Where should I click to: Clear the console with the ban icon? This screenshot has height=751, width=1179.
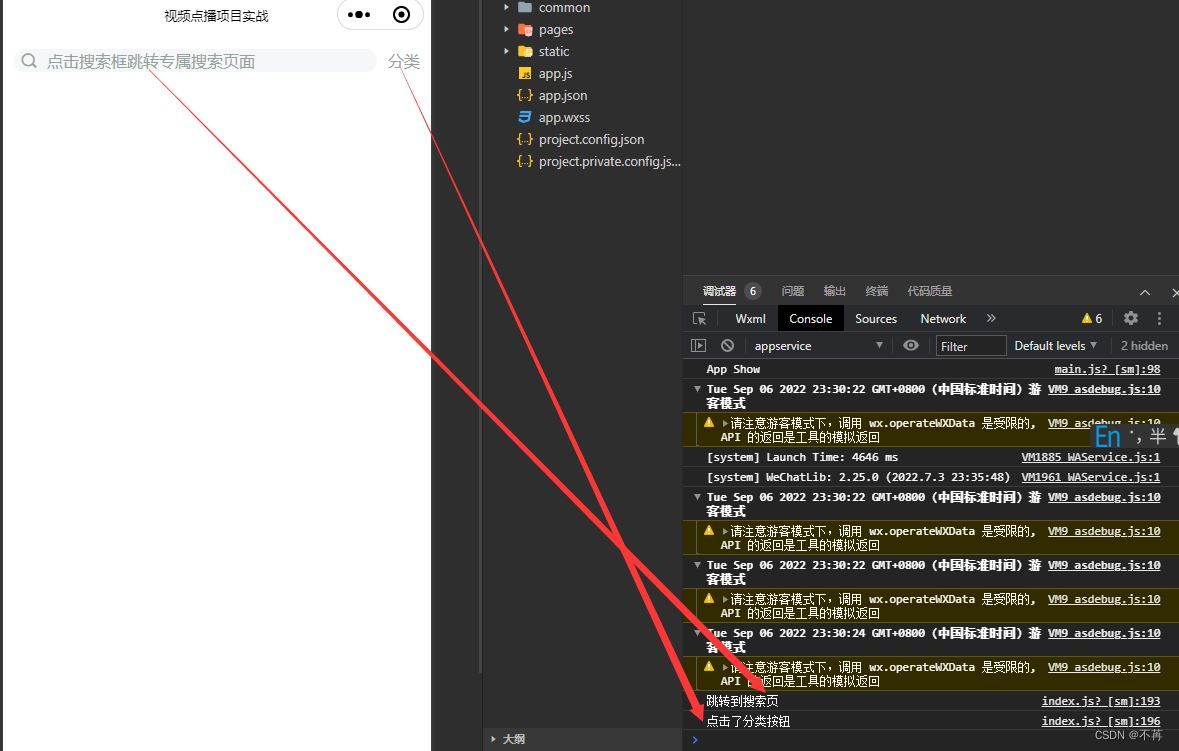727,346
